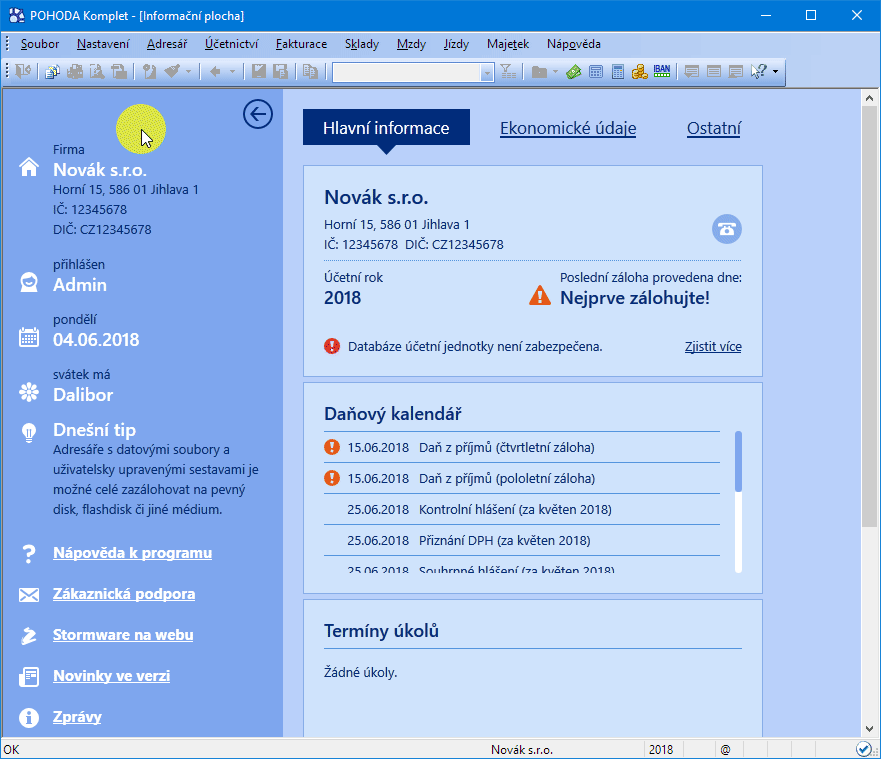Open the Soubor menu
881x759 pixels.
coord(40,44)
